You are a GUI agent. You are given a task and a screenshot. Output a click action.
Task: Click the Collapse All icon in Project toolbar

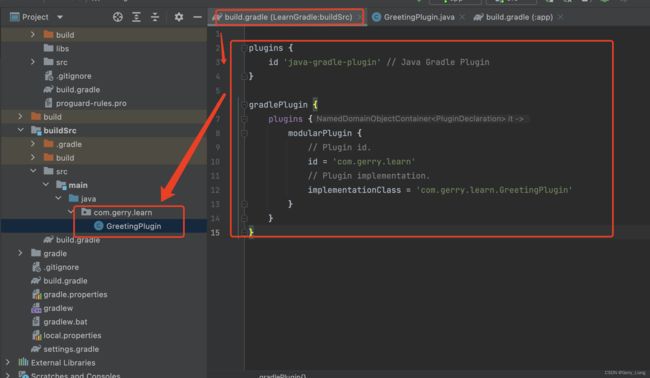coord(155,17)
